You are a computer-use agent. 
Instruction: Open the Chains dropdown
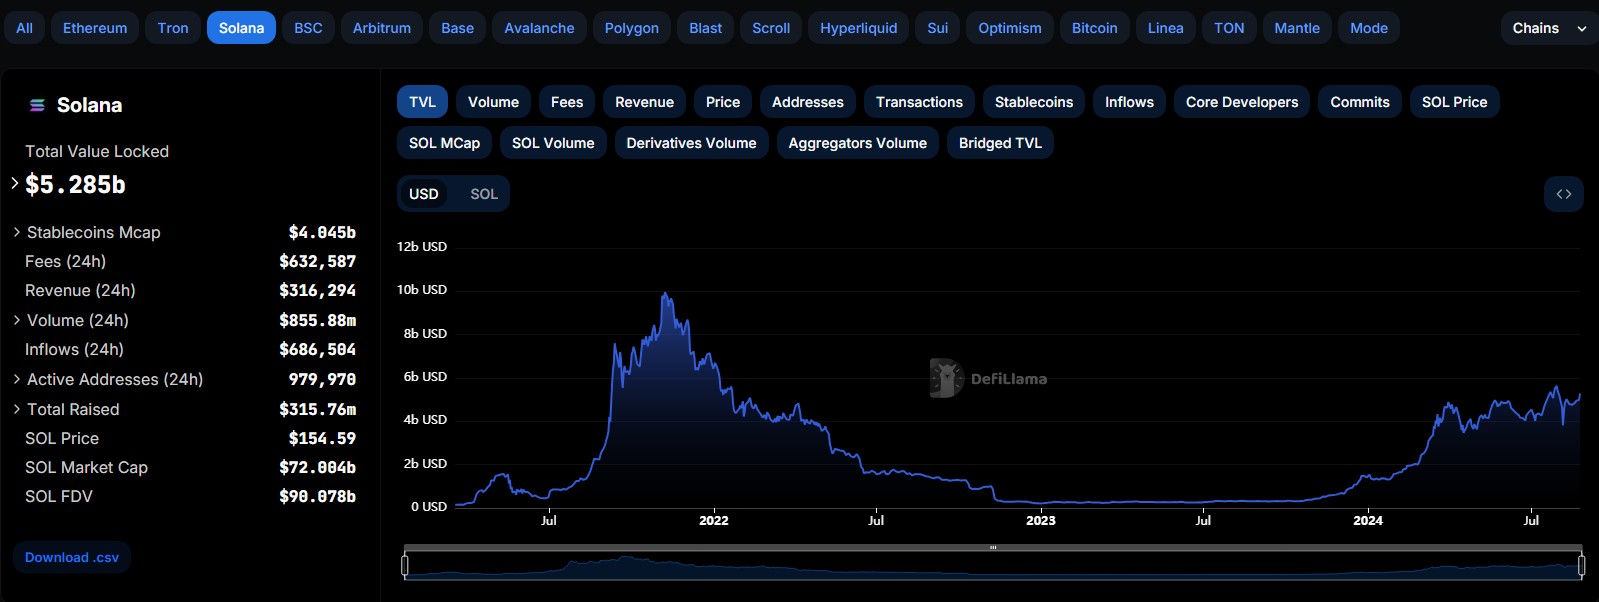[1549, 28]
